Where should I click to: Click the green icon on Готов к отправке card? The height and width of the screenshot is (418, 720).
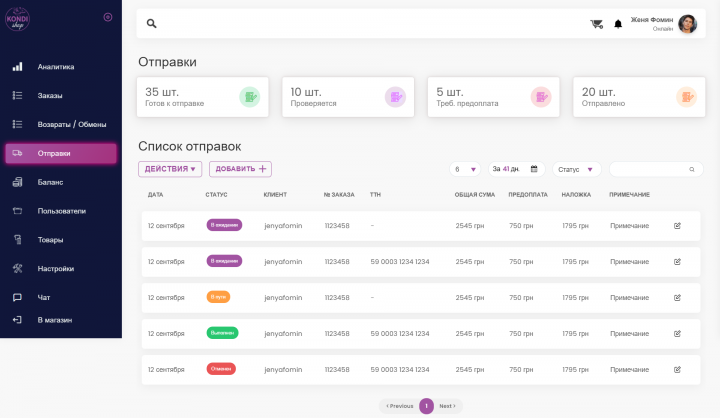(x=249, y=97)
